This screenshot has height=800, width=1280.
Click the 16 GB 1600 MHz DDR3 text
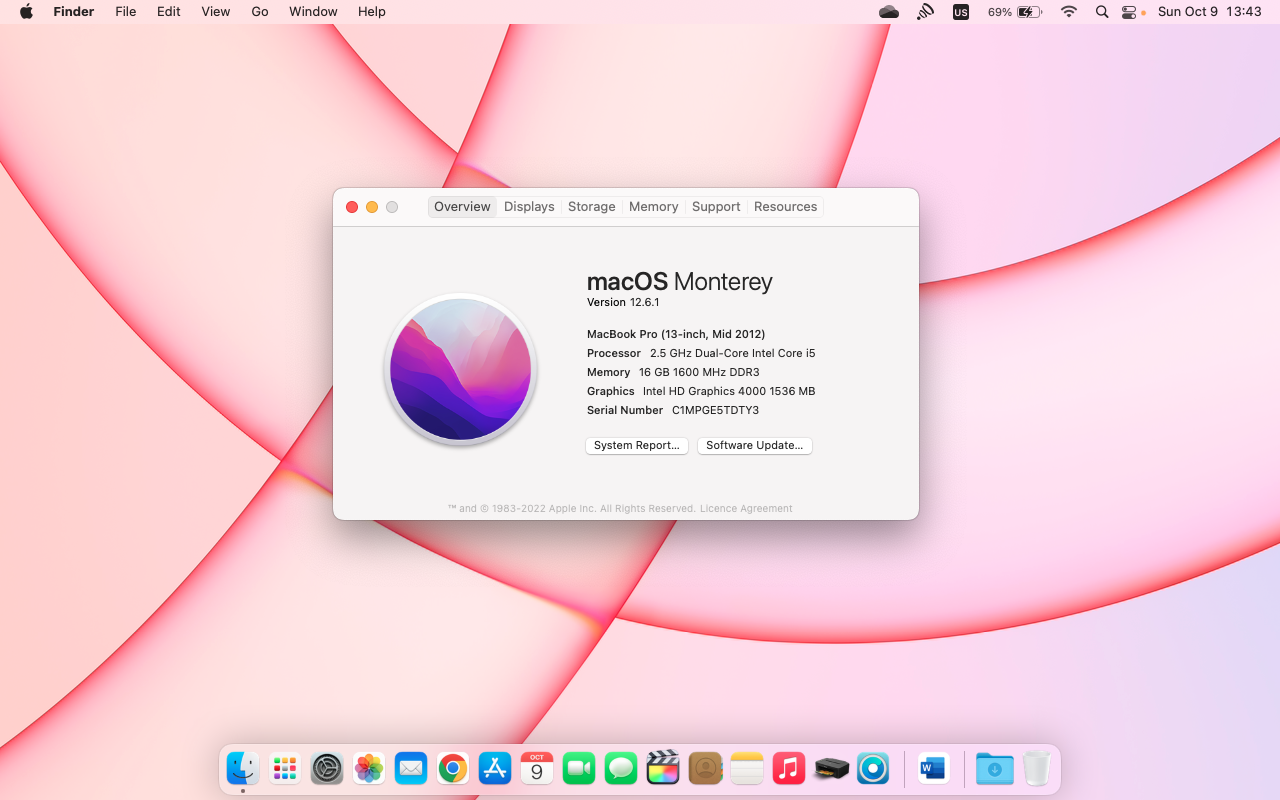(x=699, y=373)
